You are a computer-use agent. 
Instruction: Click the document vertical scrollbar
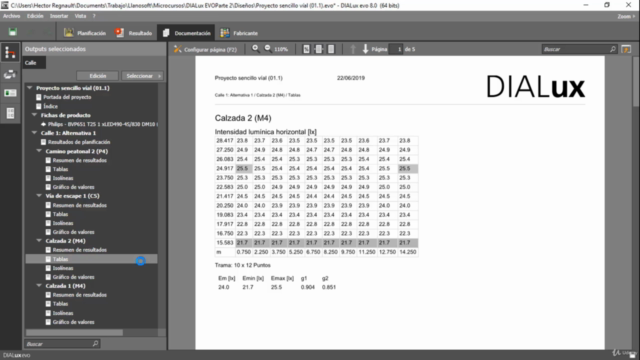click(x=636, y=82)
